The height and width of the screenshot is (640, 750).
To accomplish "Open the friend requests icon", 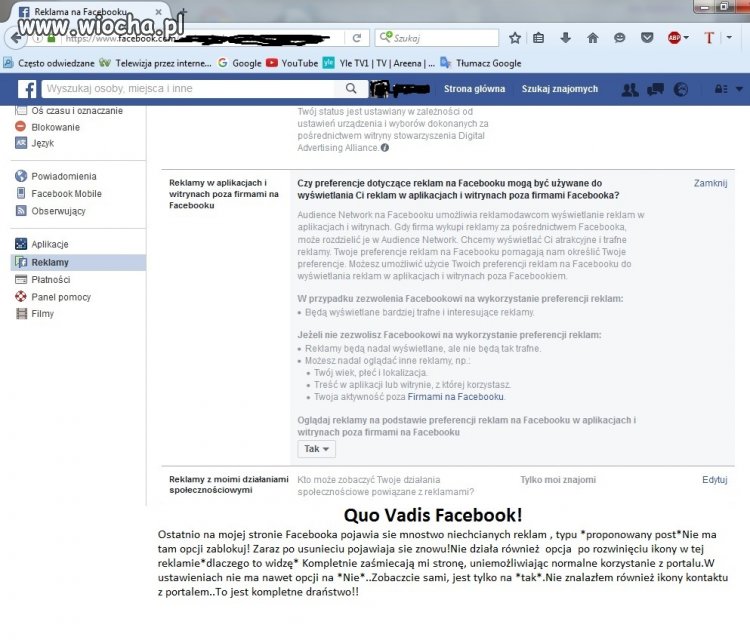I will pyautogui.click(x=629, y=89).
